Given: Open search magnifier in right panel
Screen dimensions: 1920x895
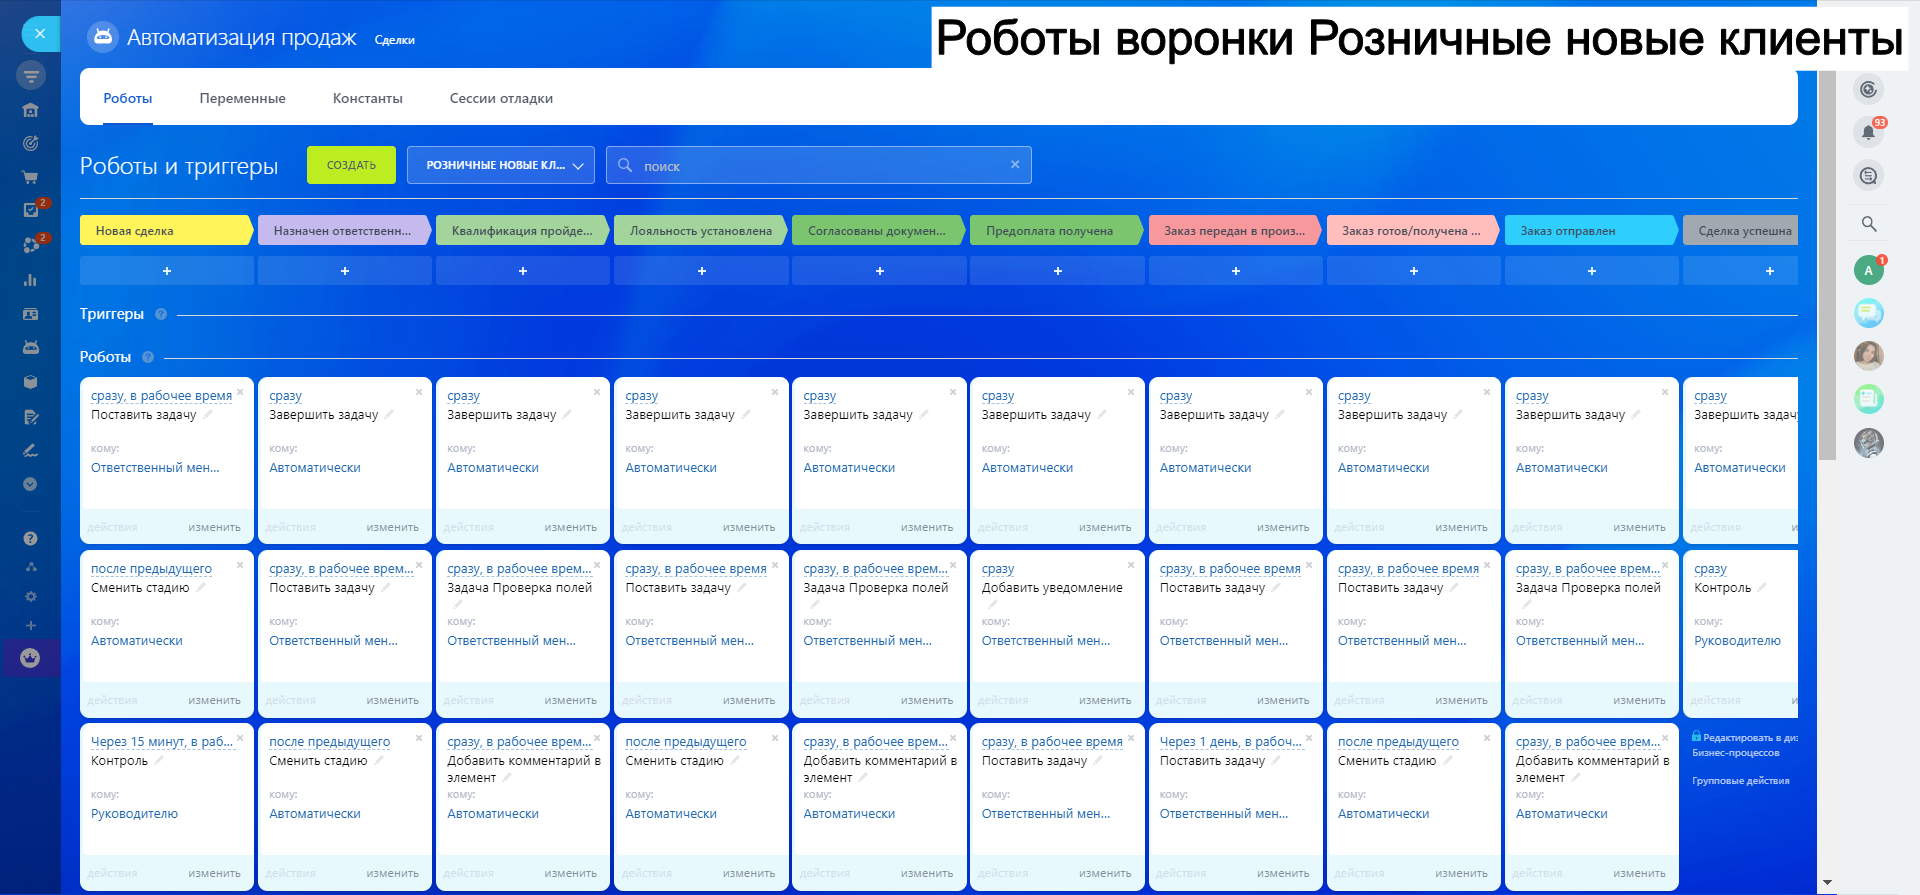Looking at the screenshot, I should pyautogui.click(x=1868, y=224).
